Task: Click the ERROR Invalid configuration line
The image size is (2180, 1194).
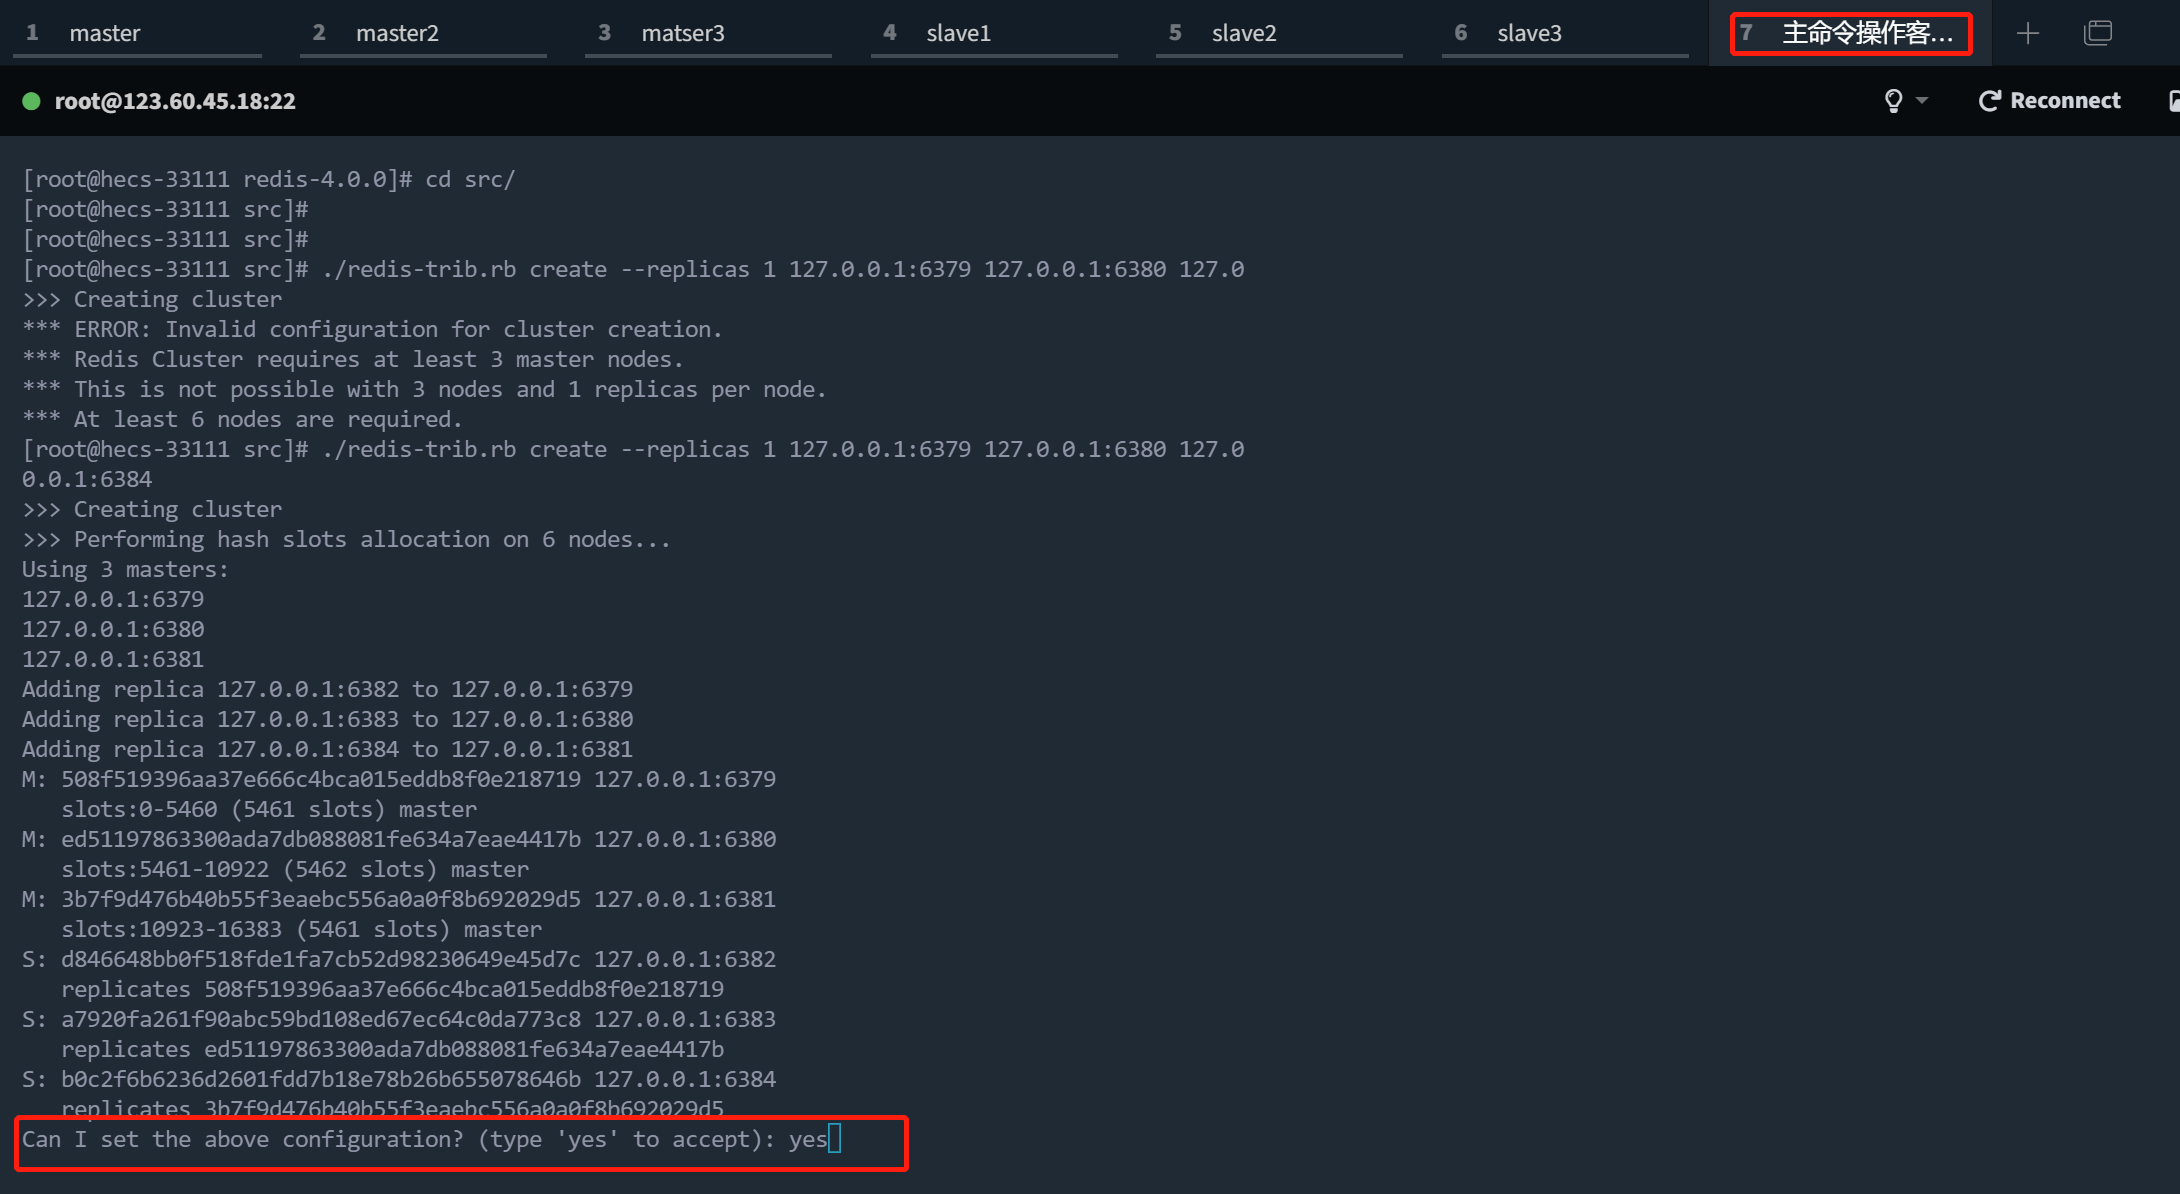Action: pyautogui.click(x=372, y=329)
